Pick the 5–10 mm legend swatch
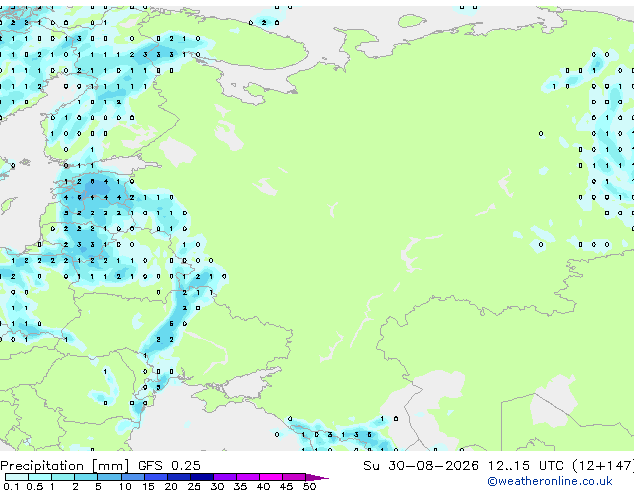634x490 pixels. [x=109, y=477]
